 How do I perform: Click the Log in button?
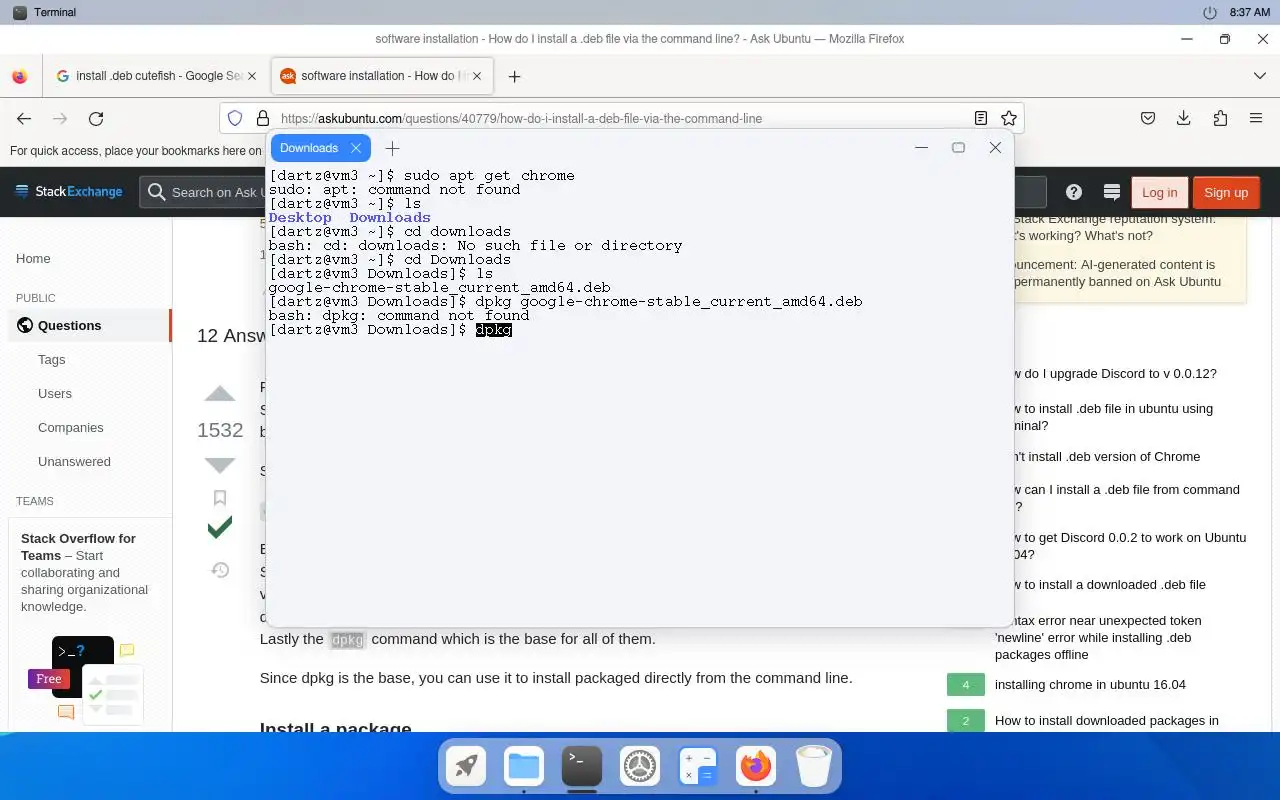pyautogui.click(x=1159, y=192)
